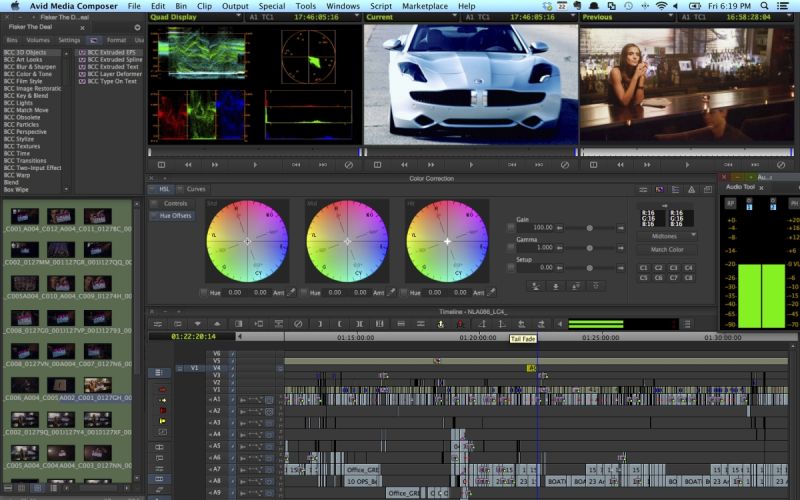Click the yellow ripple trim icon in Smart Tool

click(x=162, y=421)
